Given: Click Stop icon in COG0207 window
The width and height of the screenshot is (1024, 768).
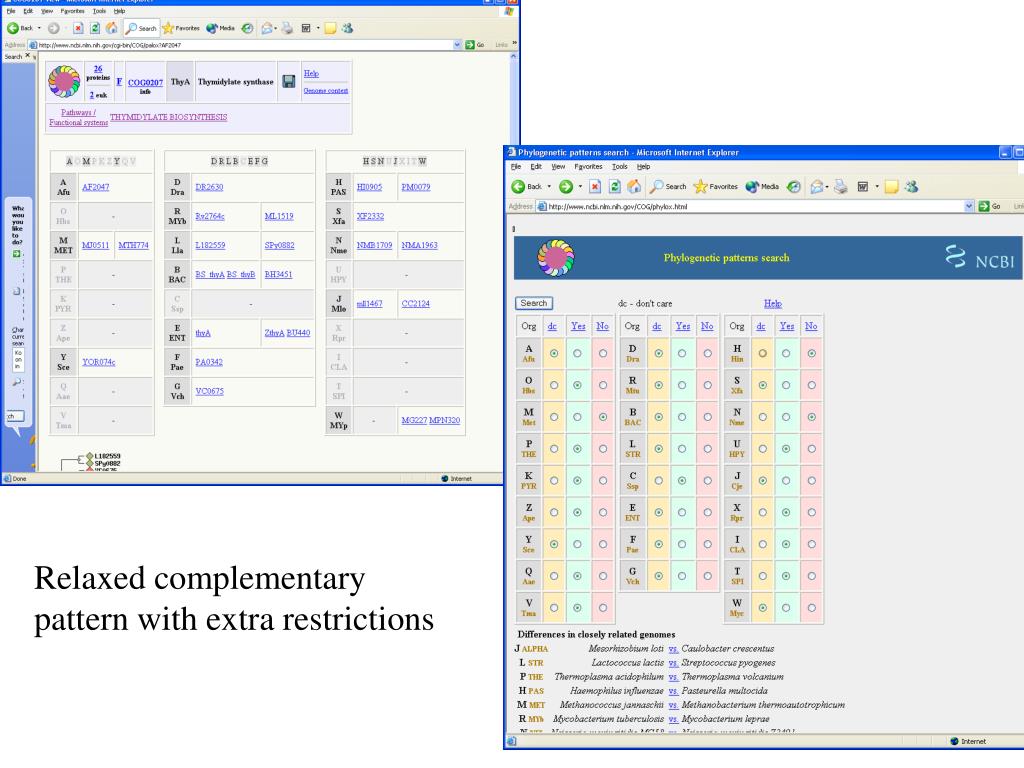Looking at the screenshot, I should (78, 28).
